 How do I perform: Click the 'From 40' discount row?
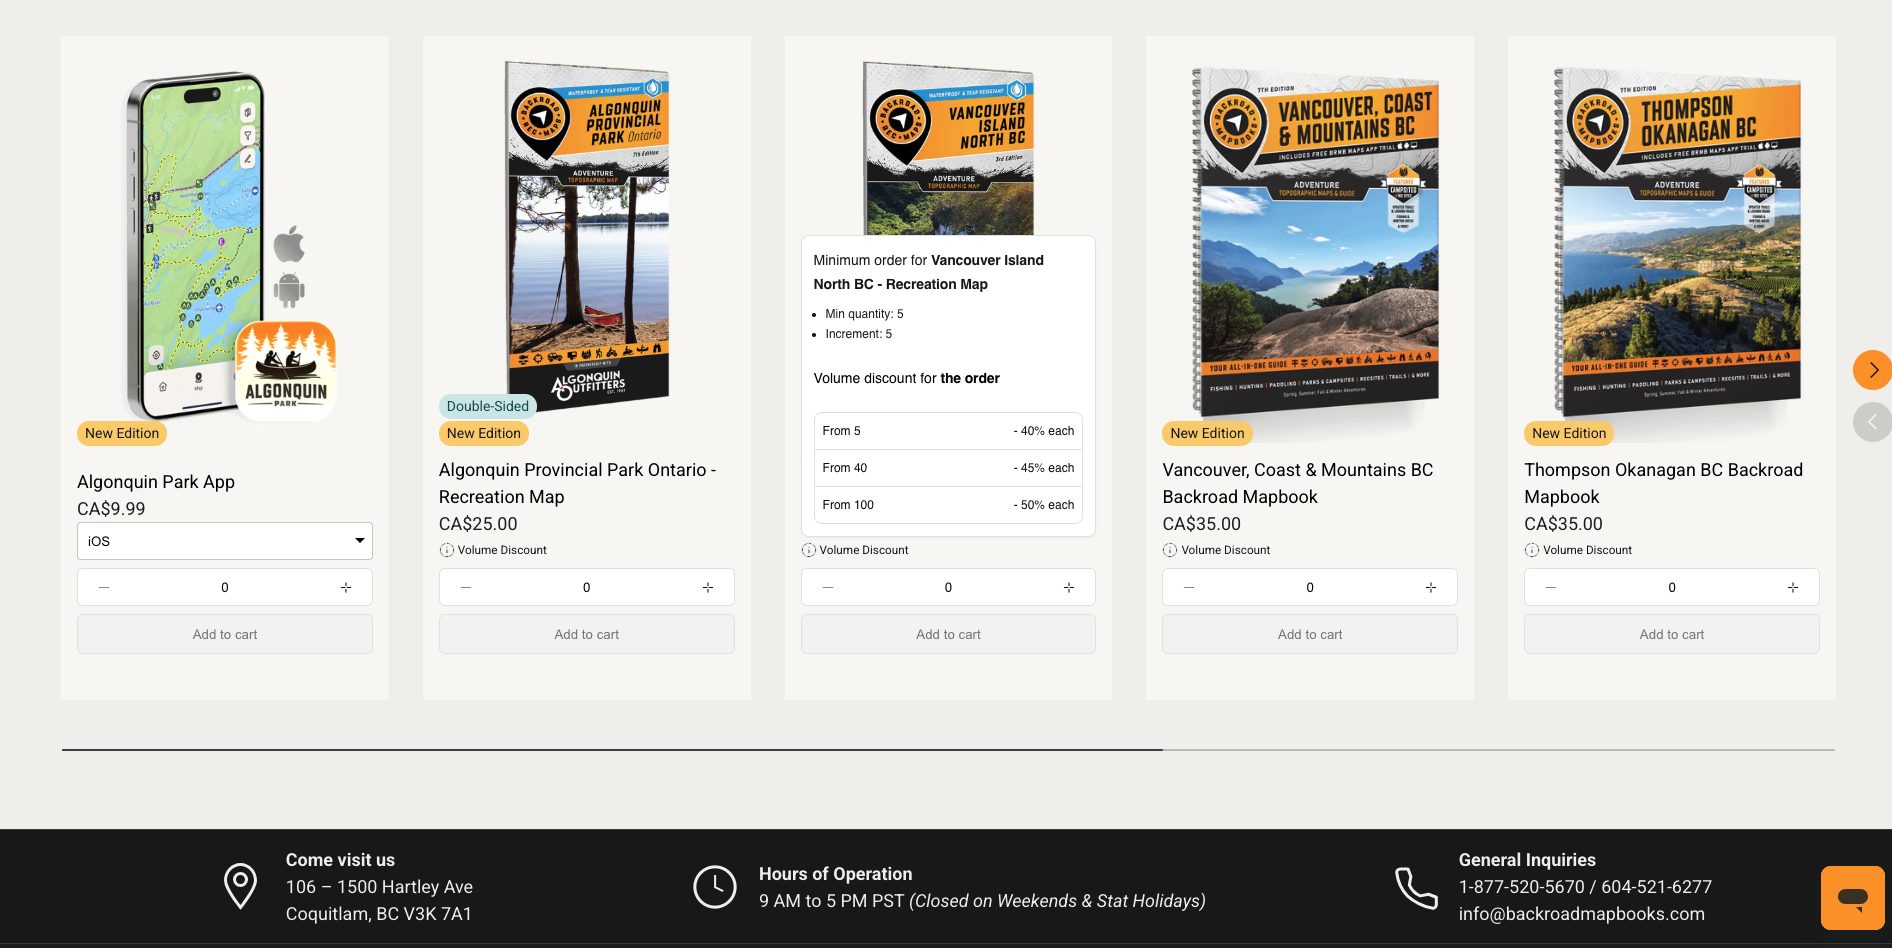tap(948, 468)
